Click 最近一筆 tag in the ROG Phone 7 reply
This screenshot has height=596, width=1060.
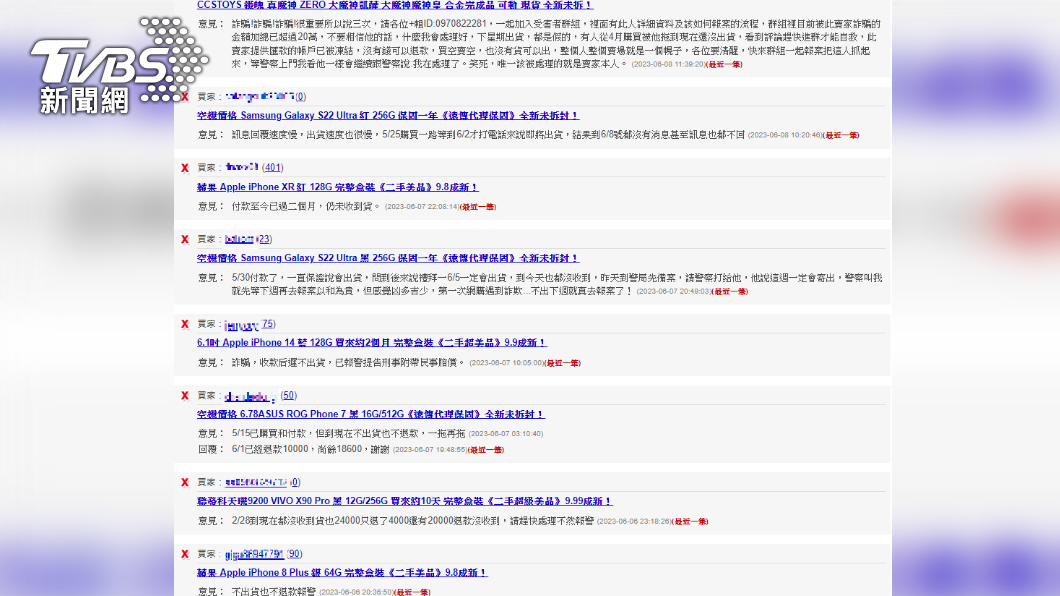coord(485,450)
